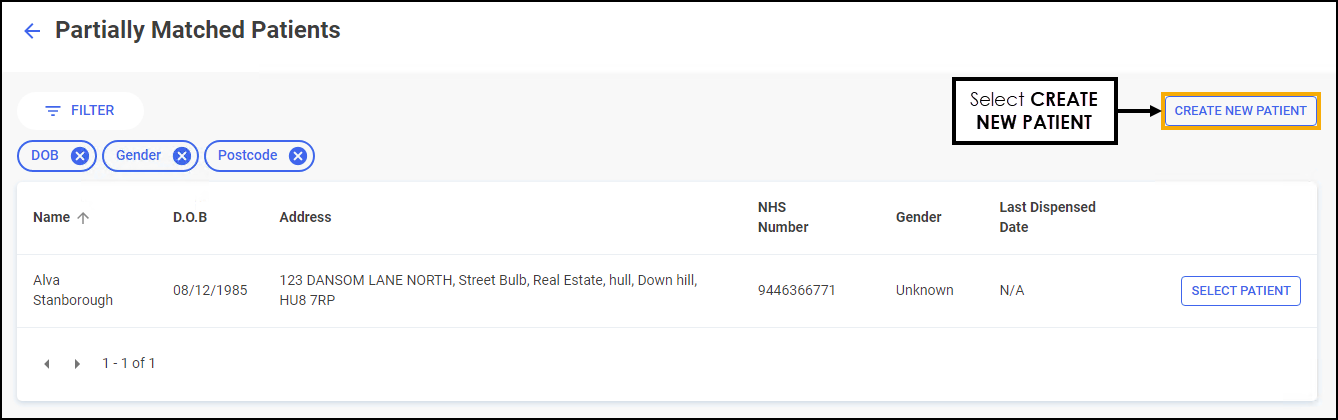This screenshot has width=1338, height=420.
Task: Click the Postcode chip label
Action: tap(247, 156)
